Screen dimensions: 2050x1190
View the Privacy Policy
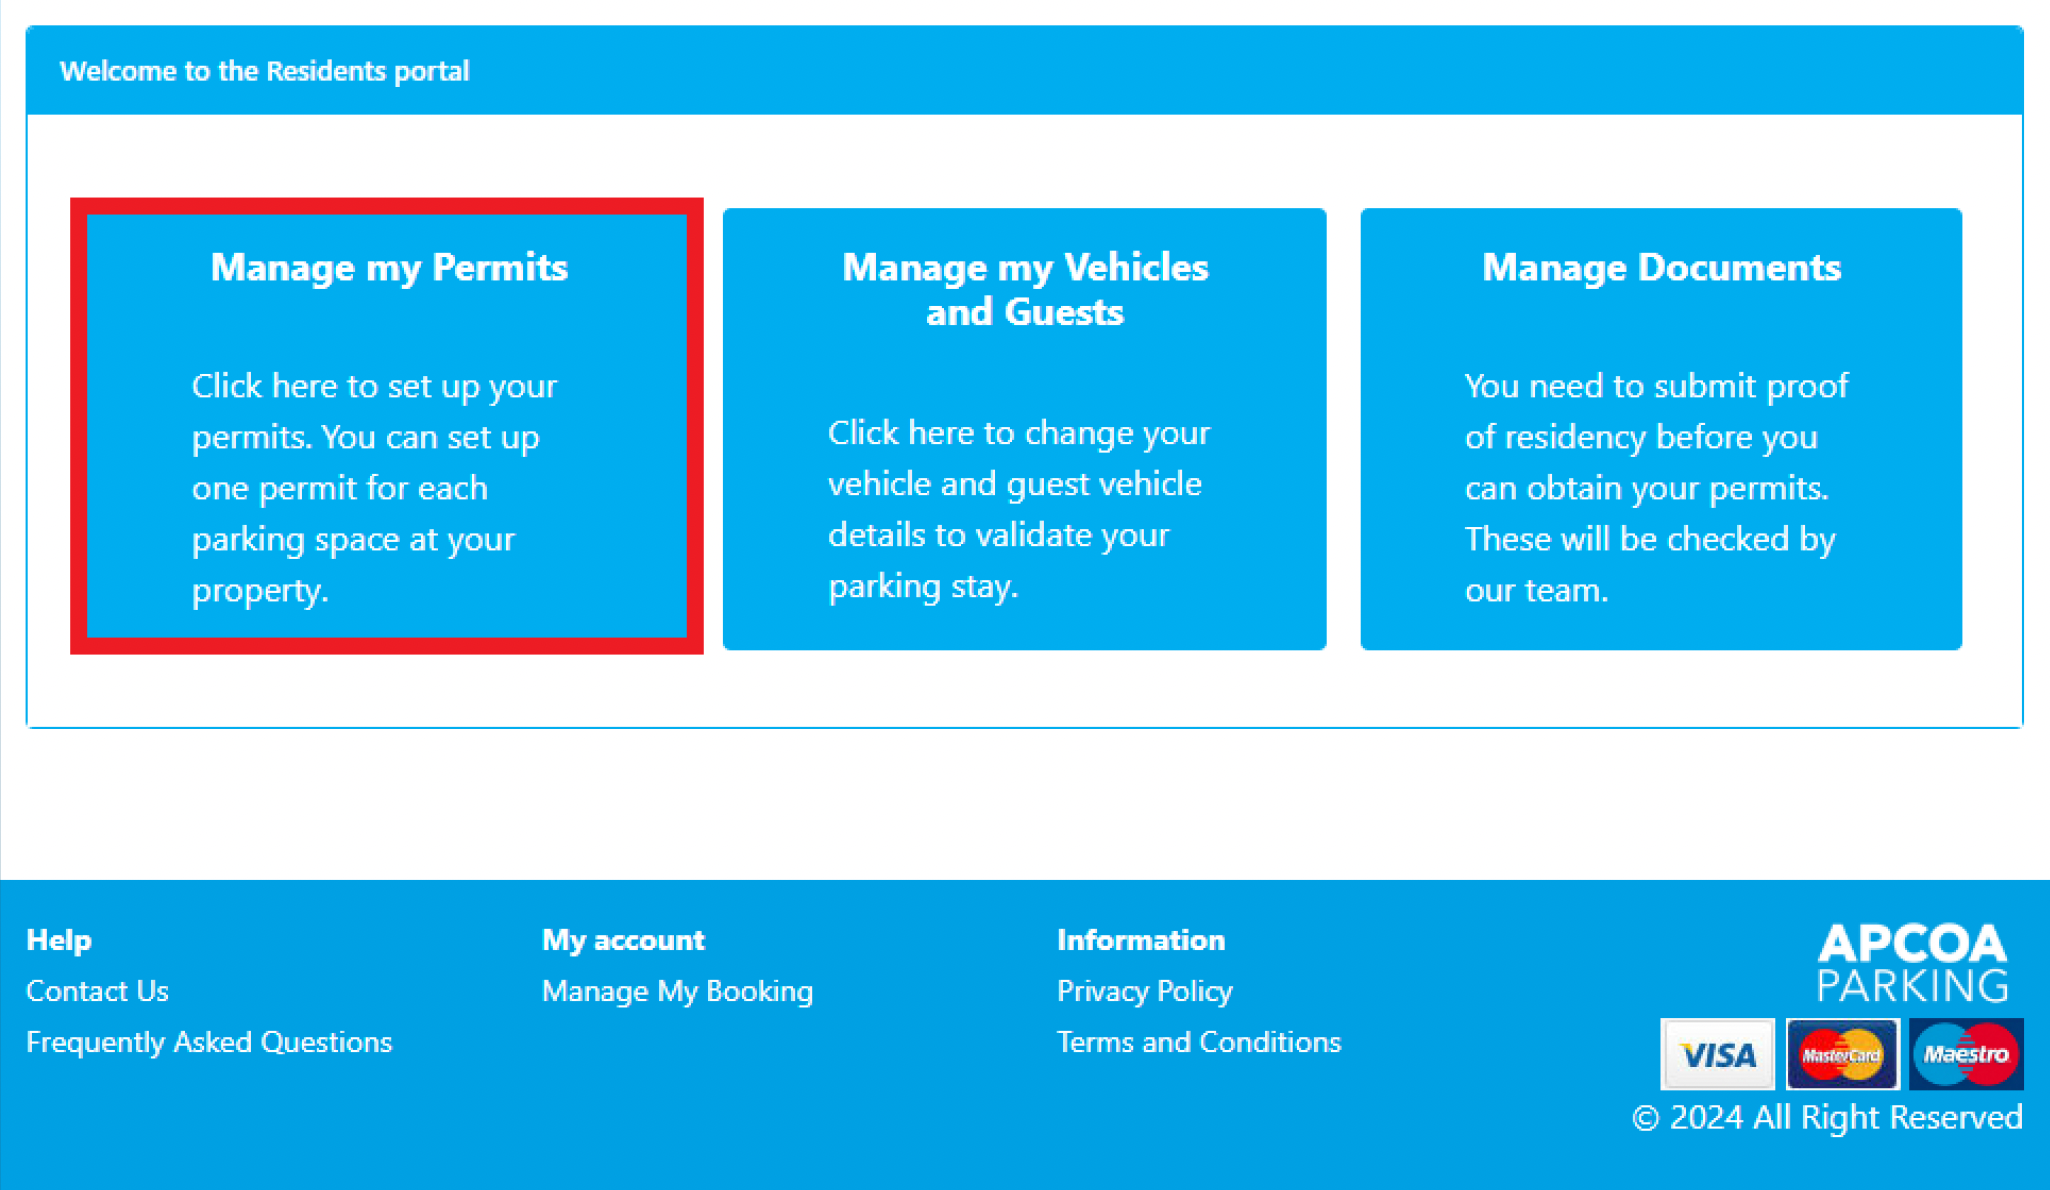(1144, 991)
